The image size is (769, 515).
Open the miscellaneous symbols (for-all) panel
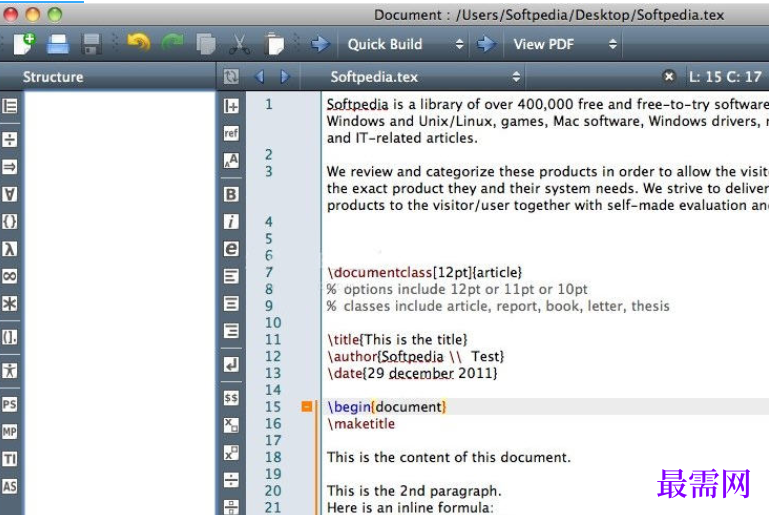(10, 195)
